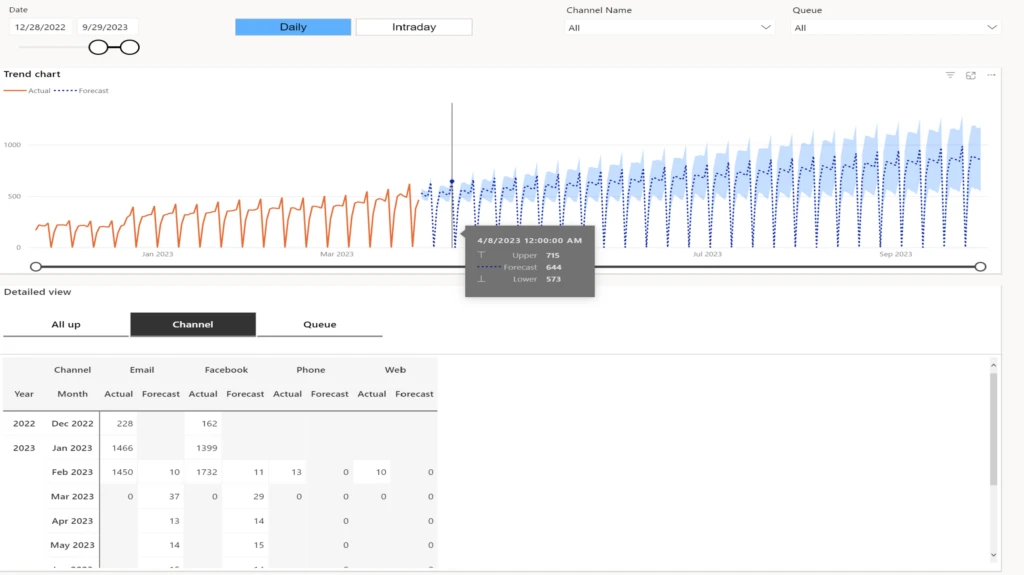Open more options ellipsis on Trend chart
This screenshot has width=1024, height=575.
[x=991, y=75]
